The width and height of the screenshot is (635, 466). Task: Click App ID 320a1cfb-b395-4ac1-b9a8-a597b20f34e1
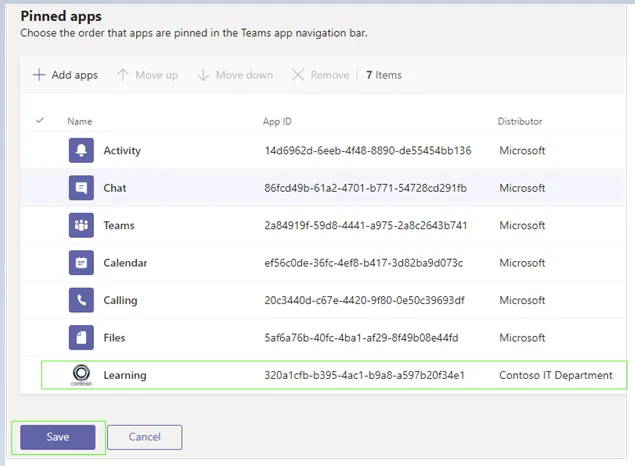(x=364, y=375)
